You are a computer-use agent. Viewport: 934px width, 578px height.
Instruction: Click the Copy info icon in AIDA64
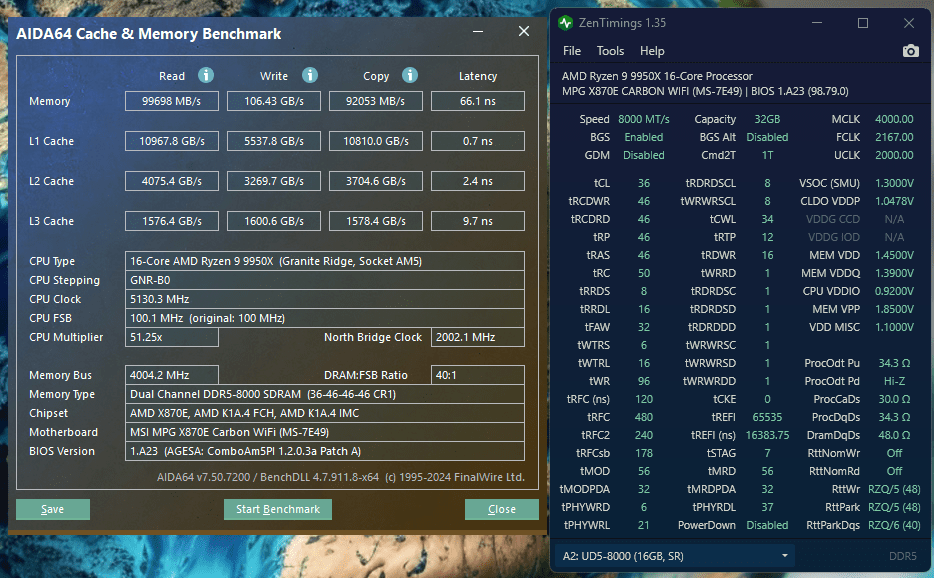pyautogui.click(x=409, y=75)
